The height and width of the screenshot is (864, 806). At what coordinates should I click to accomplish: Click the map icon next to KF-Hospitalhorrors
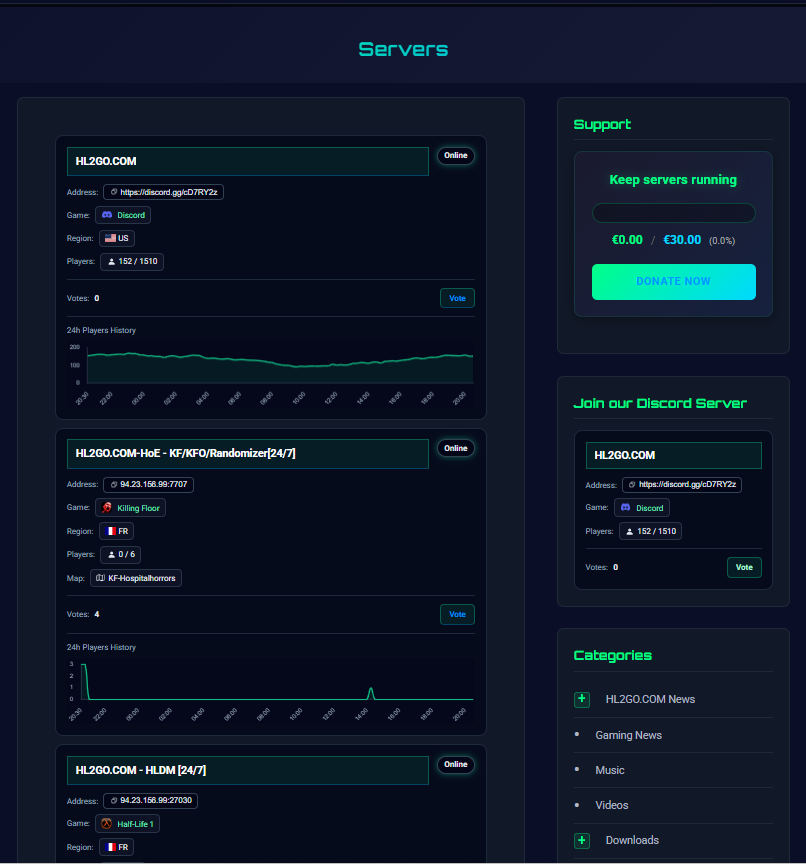(x=100, y=578)
